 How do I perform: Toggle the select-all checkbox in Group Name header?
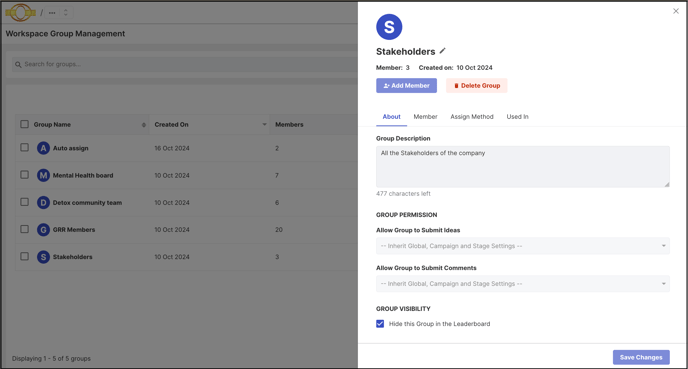[x=25, y=124]
